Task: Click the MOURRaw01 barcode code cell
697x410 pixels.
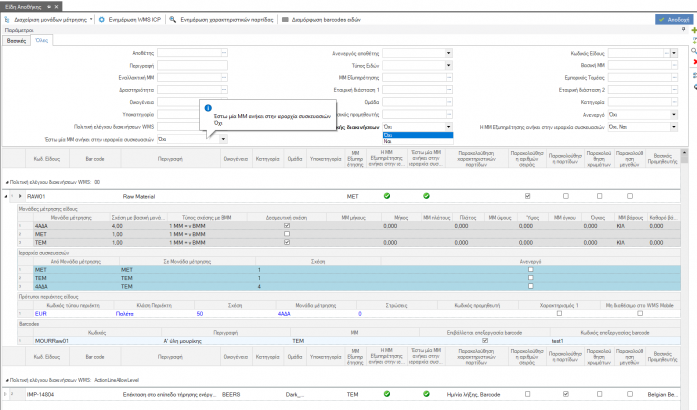Action: [97, 341]
